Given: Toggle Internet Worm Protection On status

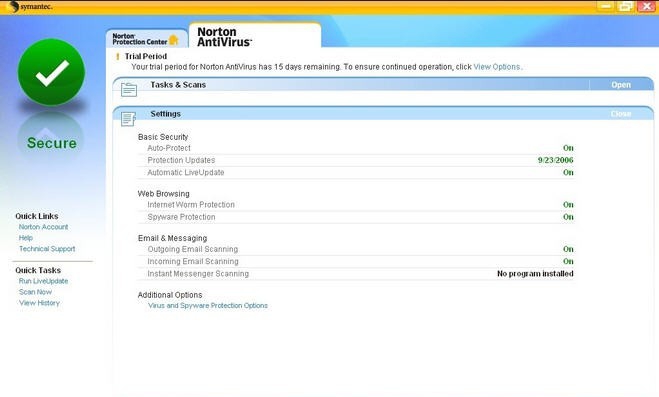Looking at the screenshot, I should click(x=568, y=205).
